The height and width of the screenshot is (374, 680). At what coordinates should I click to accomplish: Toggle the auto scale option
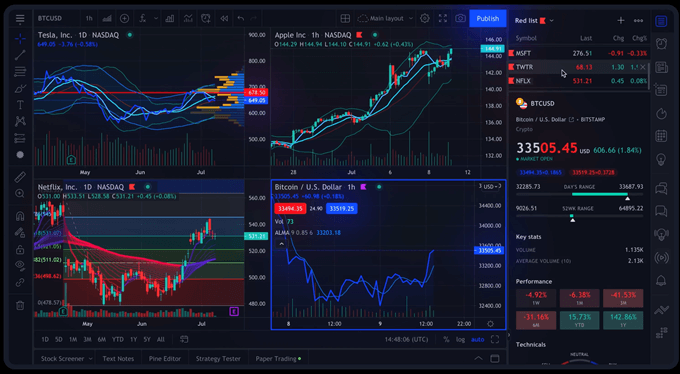(x=477, y=340)
